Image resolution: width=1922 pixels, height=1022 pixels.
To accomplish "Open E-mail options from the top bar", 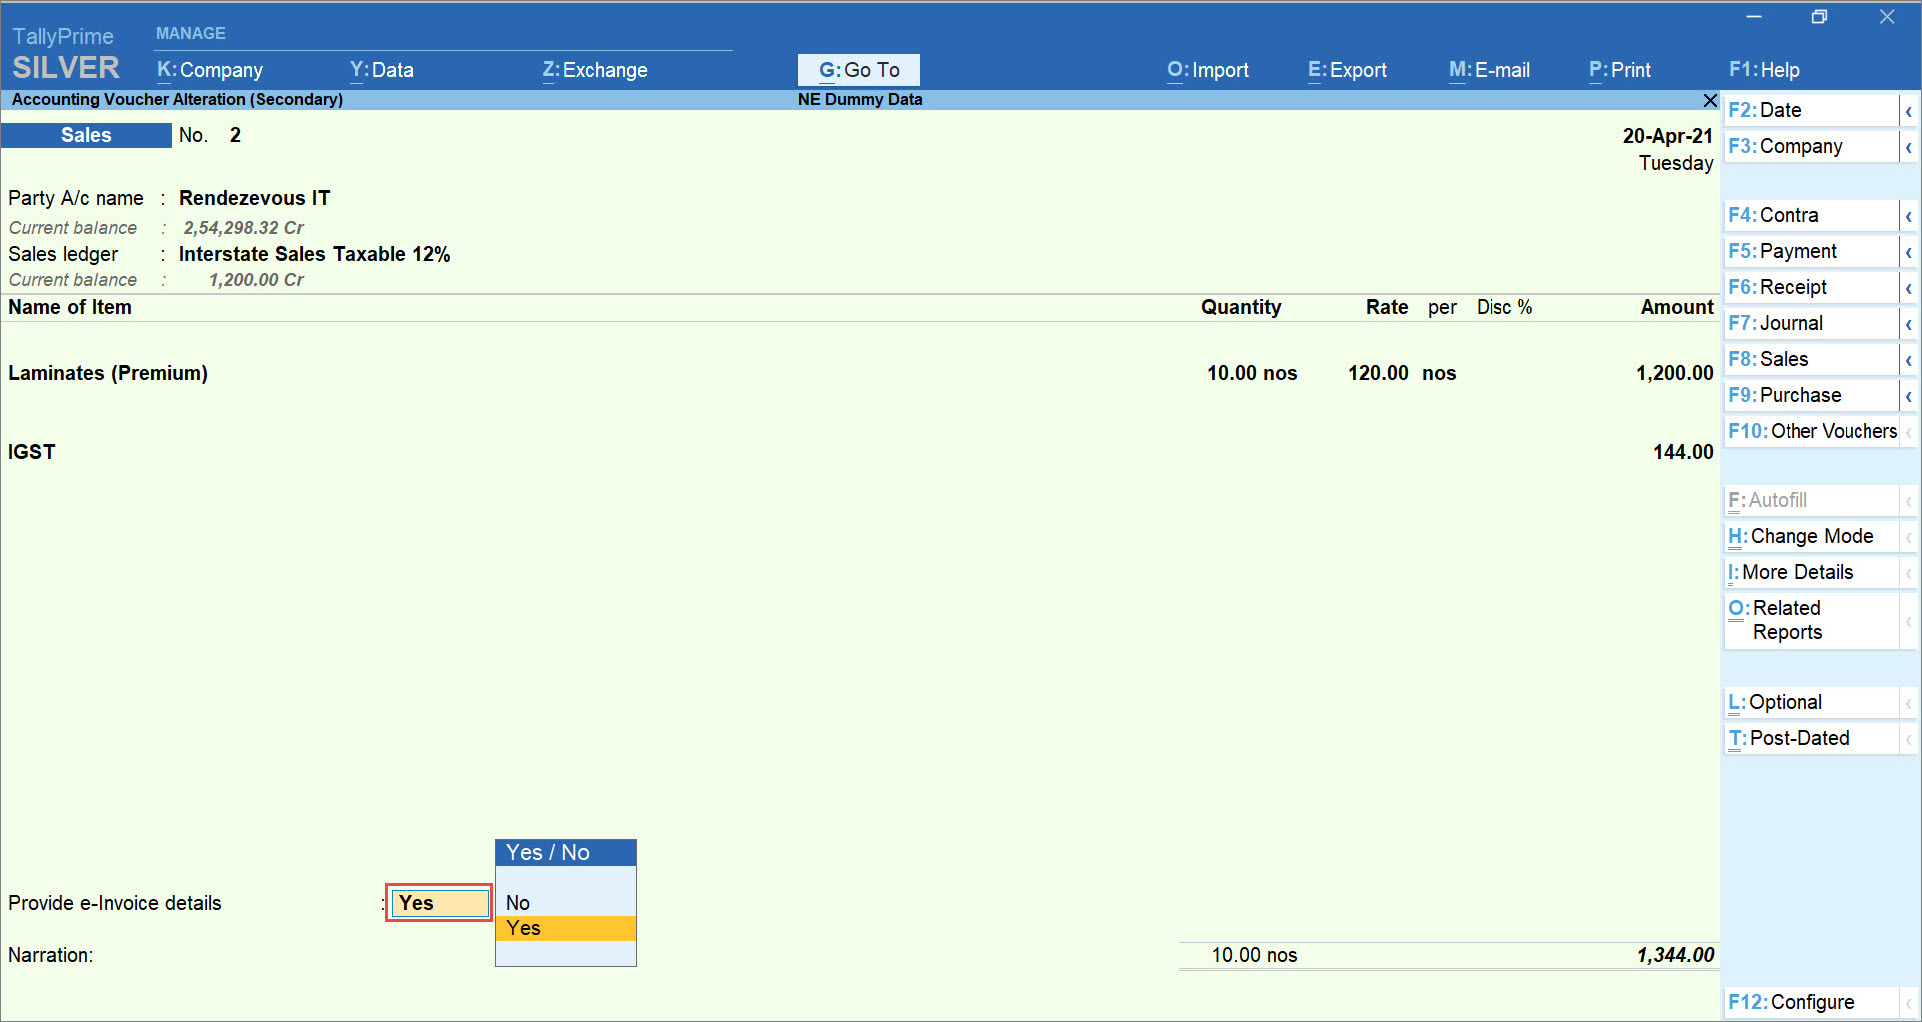I will 1489,70.
